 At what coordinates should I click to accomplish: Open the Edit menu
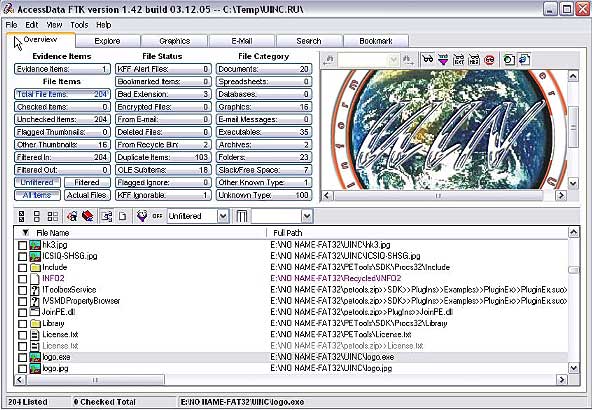click(32, 25)
